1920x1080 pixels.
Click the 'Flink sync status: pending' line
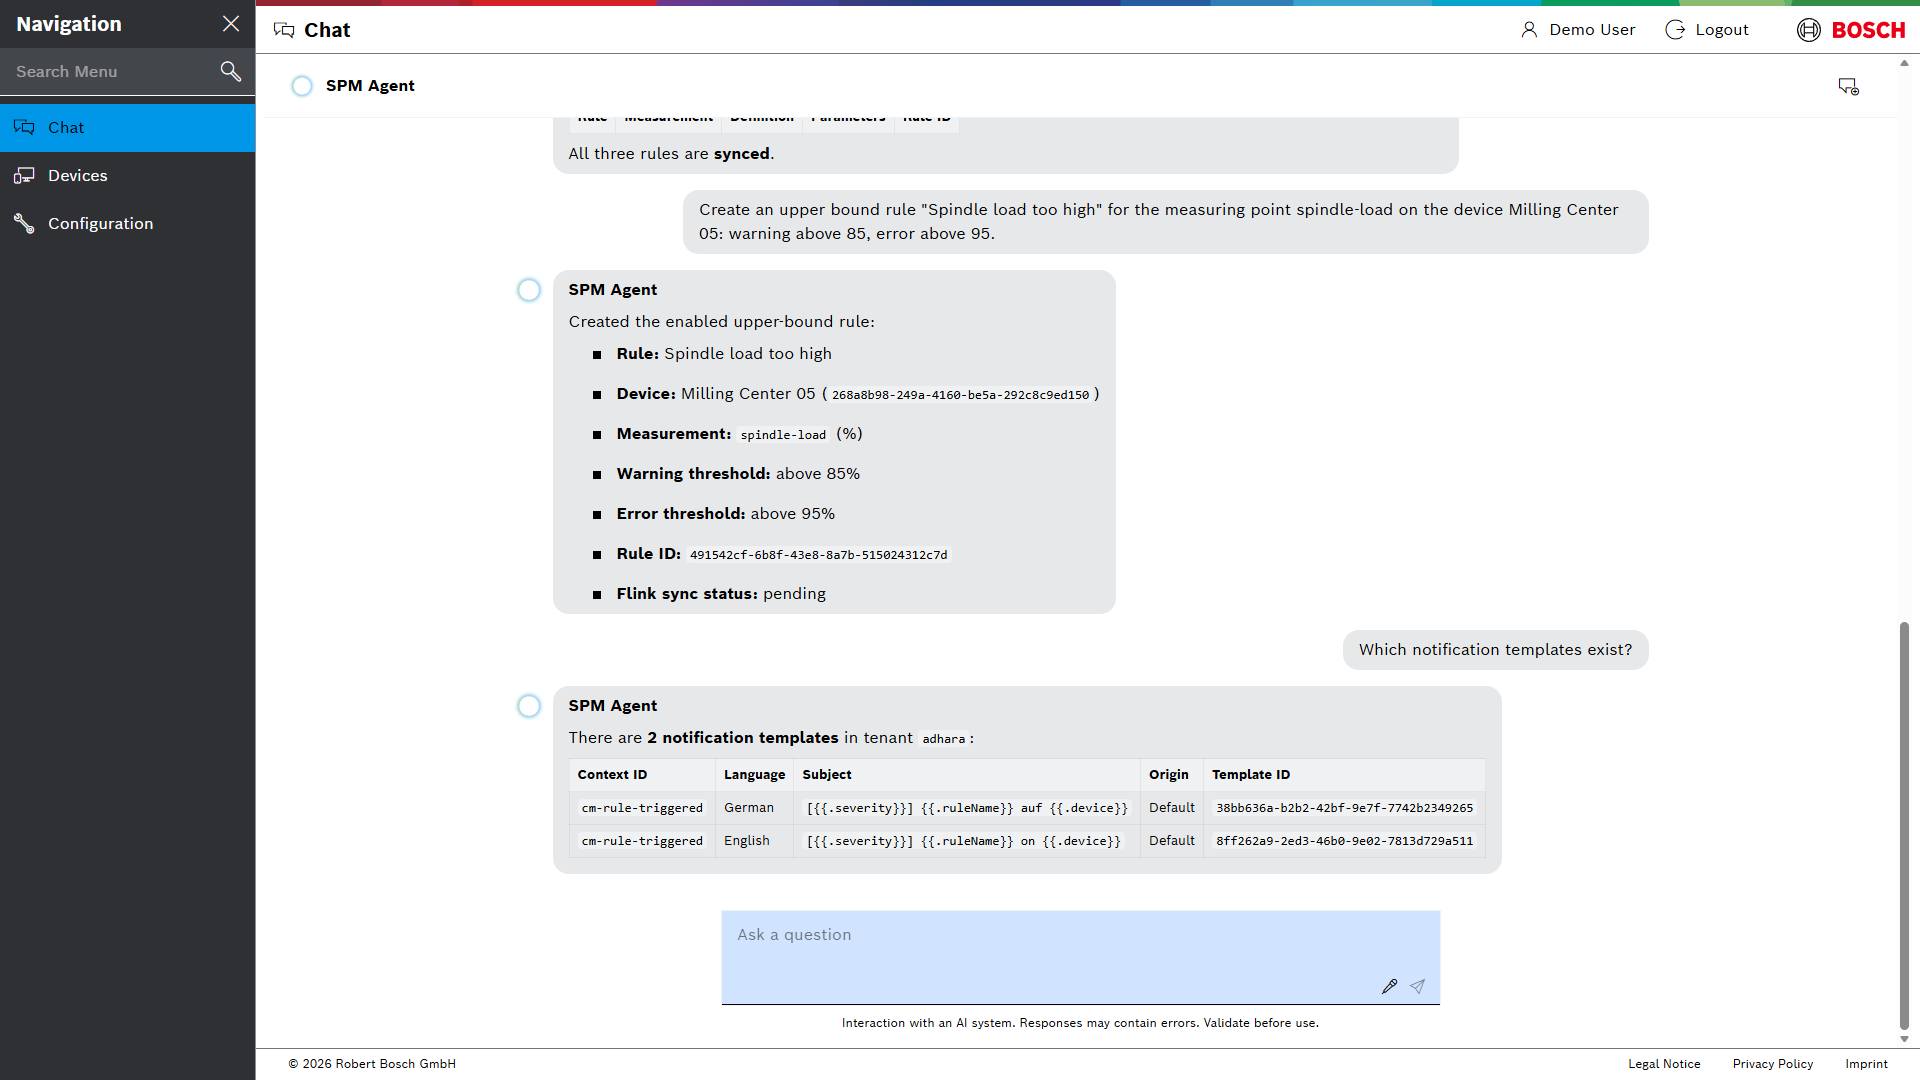[x=721, y=594]
